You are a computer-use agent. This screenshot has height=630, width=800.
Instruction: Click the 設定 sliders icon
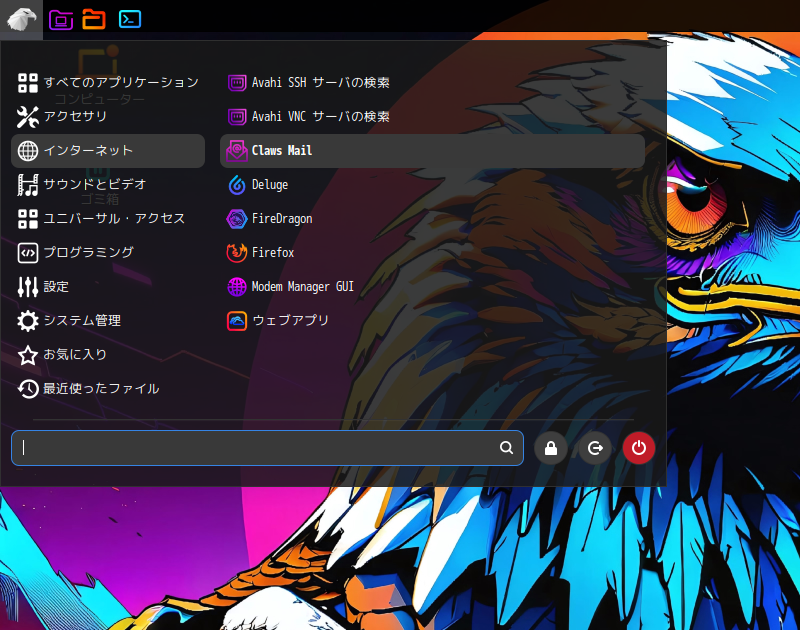[x=28, y=287]
